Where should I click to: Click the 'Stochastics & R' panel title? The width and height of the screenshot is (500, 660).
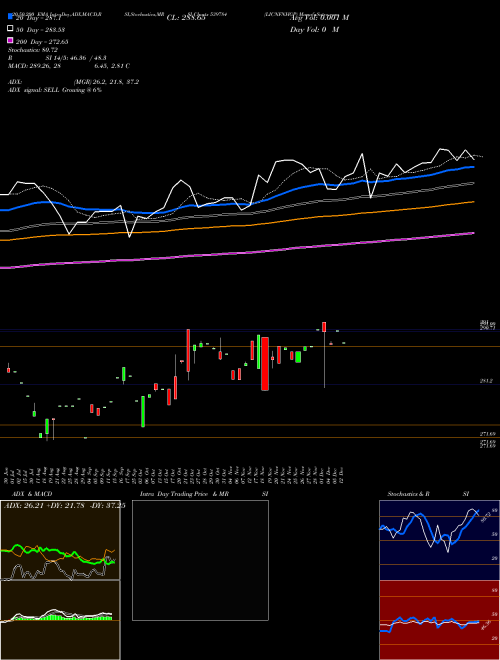click(x=409, y=494)
